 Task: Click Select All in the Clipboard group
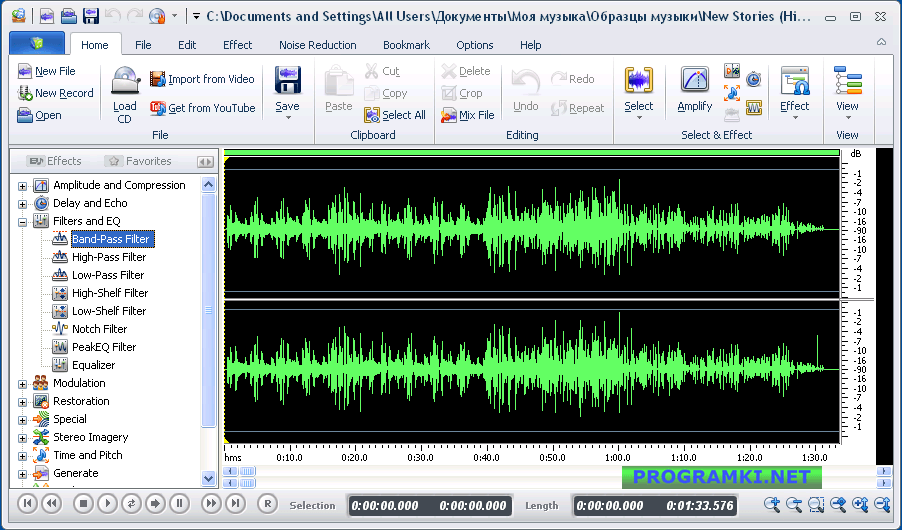(395, 115)
